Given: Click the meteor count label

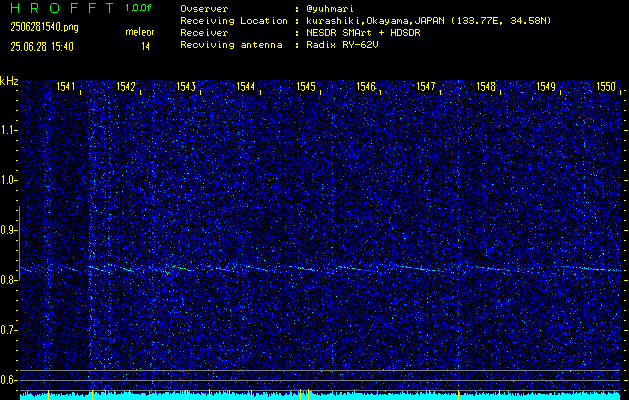Looking at the screenshot, I should click(x=140, y=32).
